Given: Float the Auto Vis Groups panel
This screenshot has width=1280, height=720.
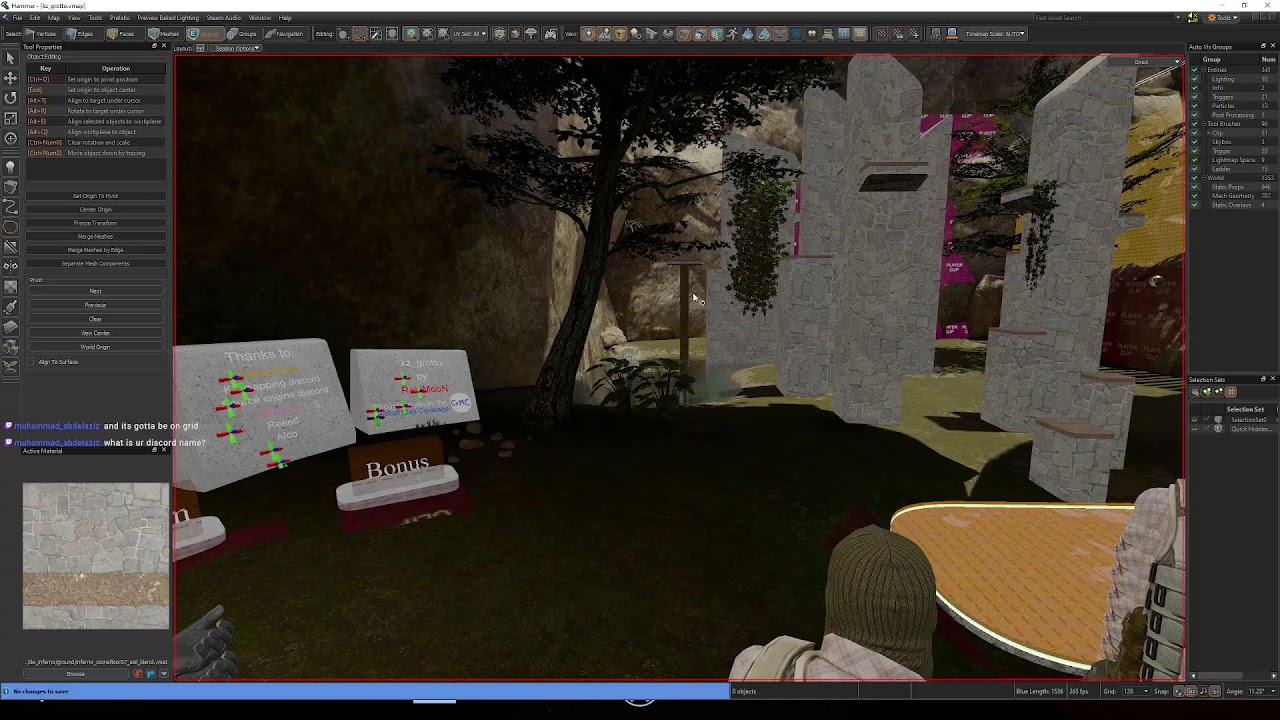Looking at the screenshot, I should (1263, 47).
